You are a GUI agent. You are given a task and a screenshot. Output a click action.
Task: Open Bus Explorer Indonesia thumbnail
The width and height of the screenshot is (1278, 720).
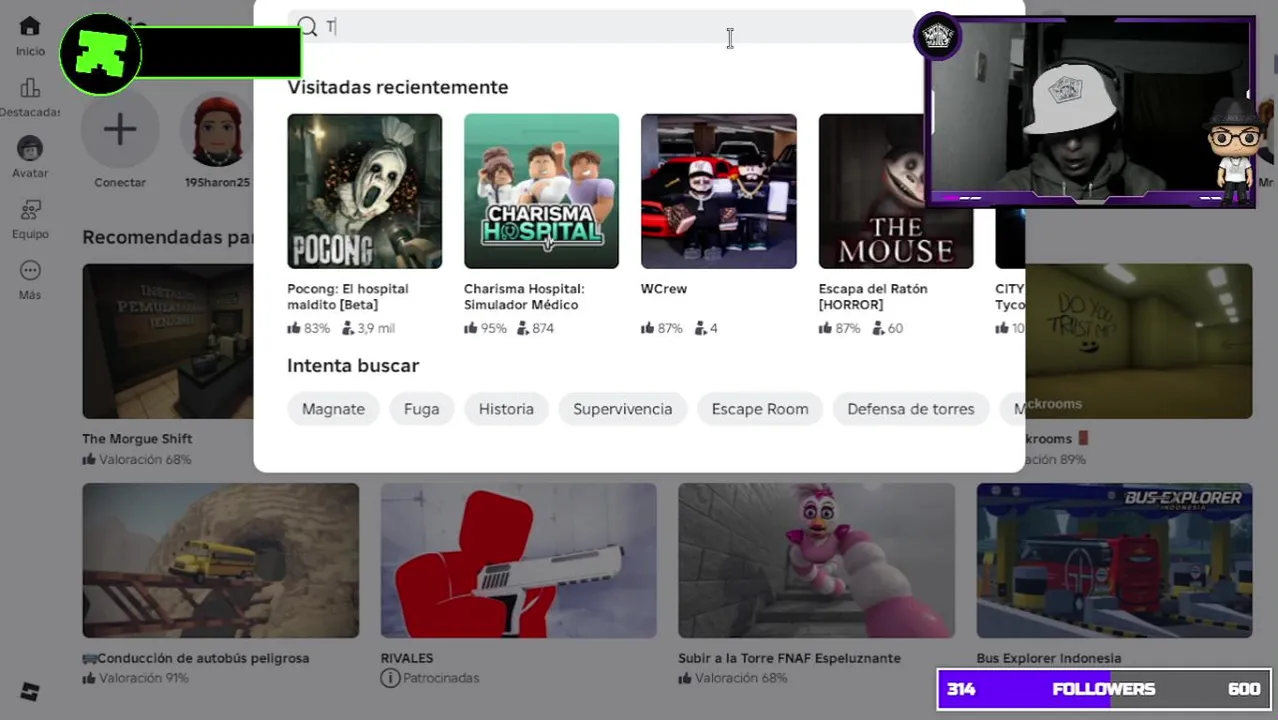pyautogui.click(x=1114, y=560)
